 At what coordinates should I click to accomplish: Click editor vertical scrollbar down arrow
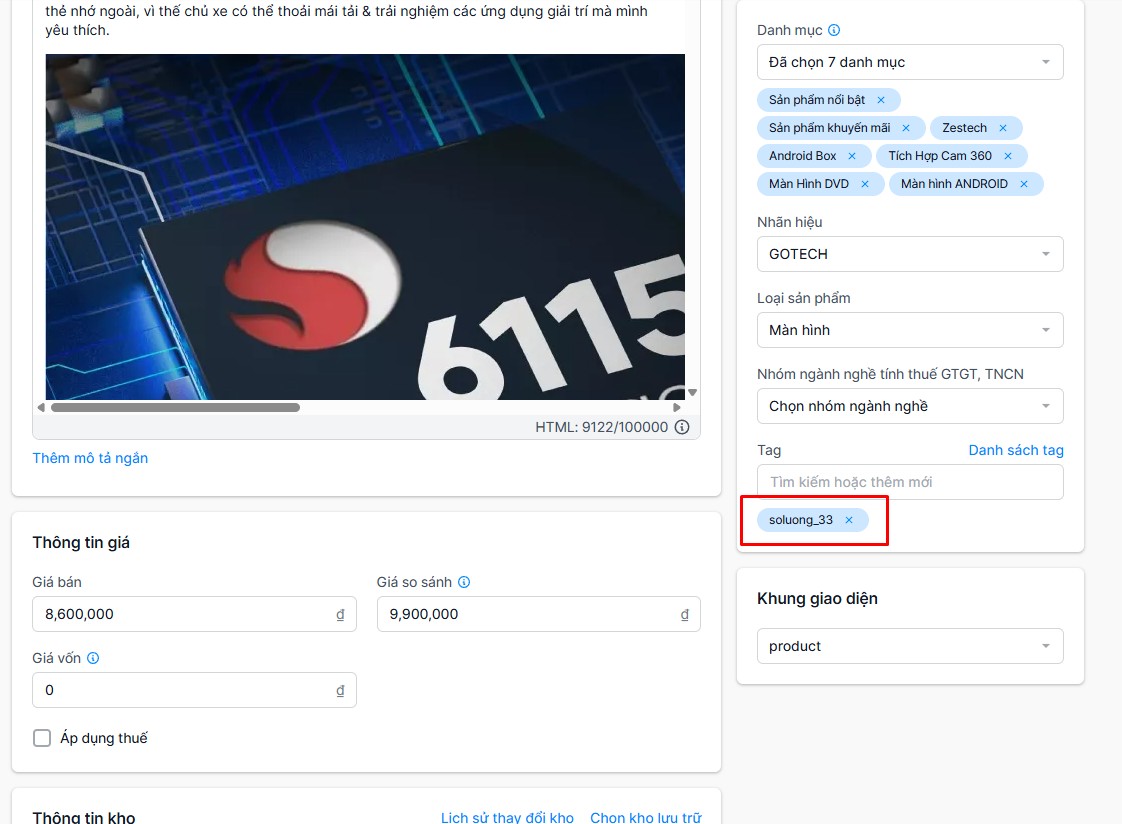[692, 392]
